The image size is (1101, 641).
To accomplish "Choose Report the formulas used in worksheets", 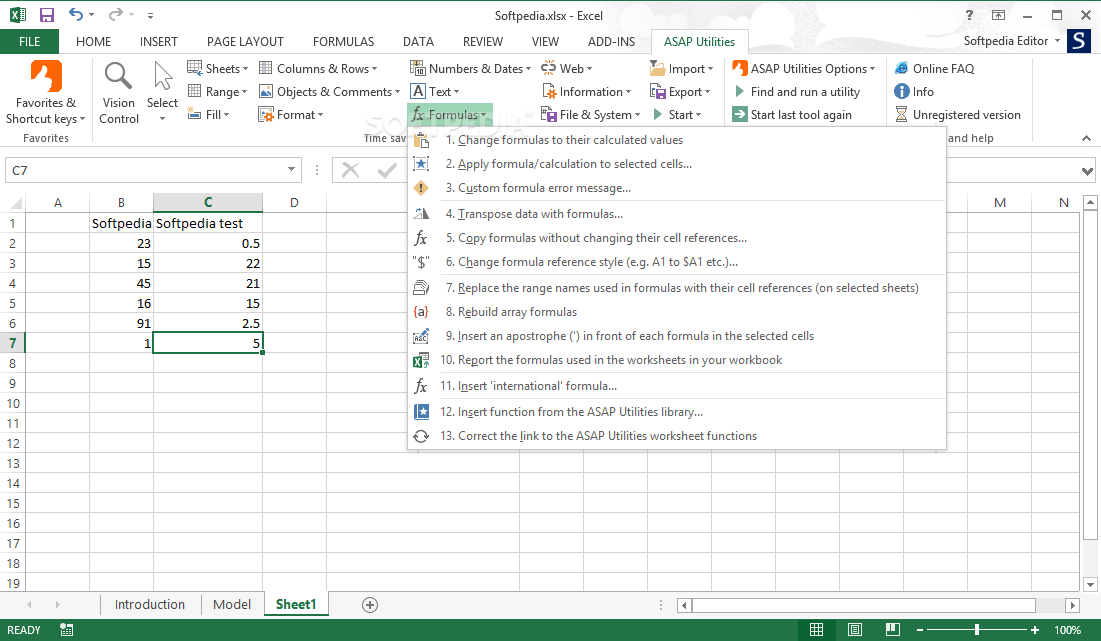I will pyautogui.click(x=677, y=359).
